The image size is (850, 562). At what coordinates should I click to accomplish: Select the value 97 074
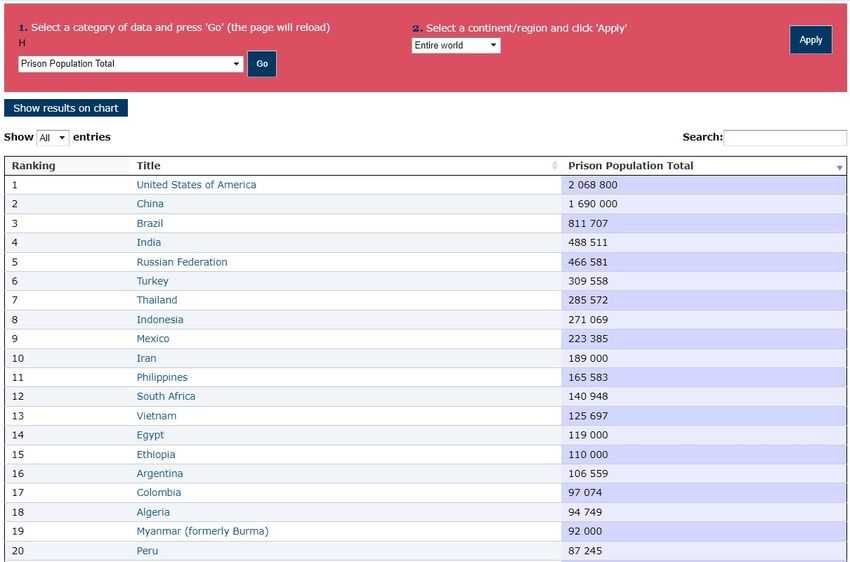pos(585,492)
